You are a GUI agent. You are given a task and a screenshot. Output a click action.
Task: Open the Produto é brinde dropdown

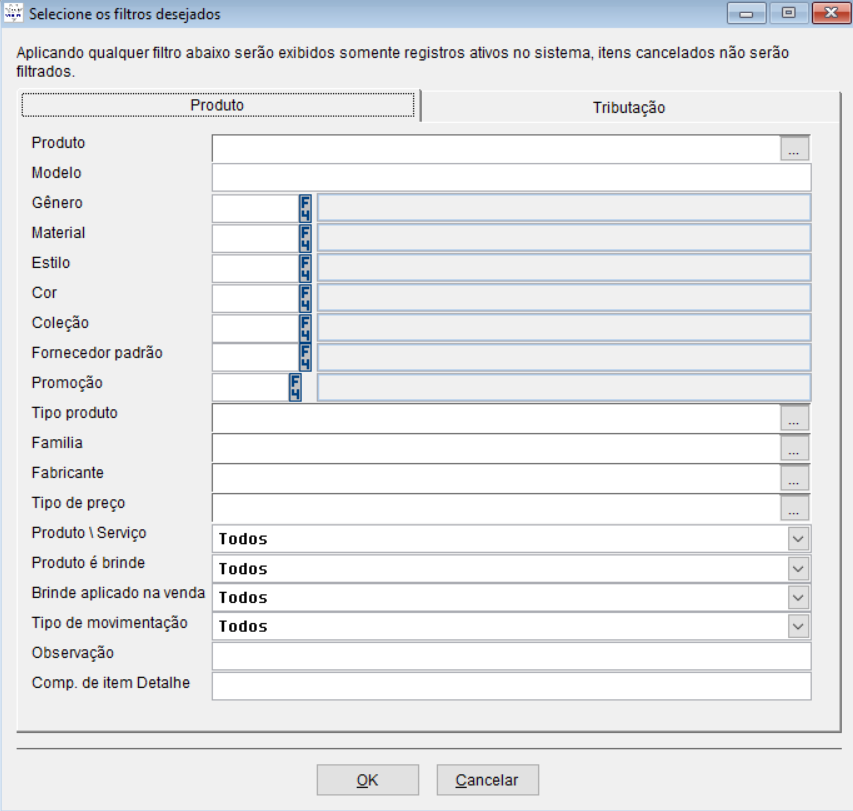(798, 569)
